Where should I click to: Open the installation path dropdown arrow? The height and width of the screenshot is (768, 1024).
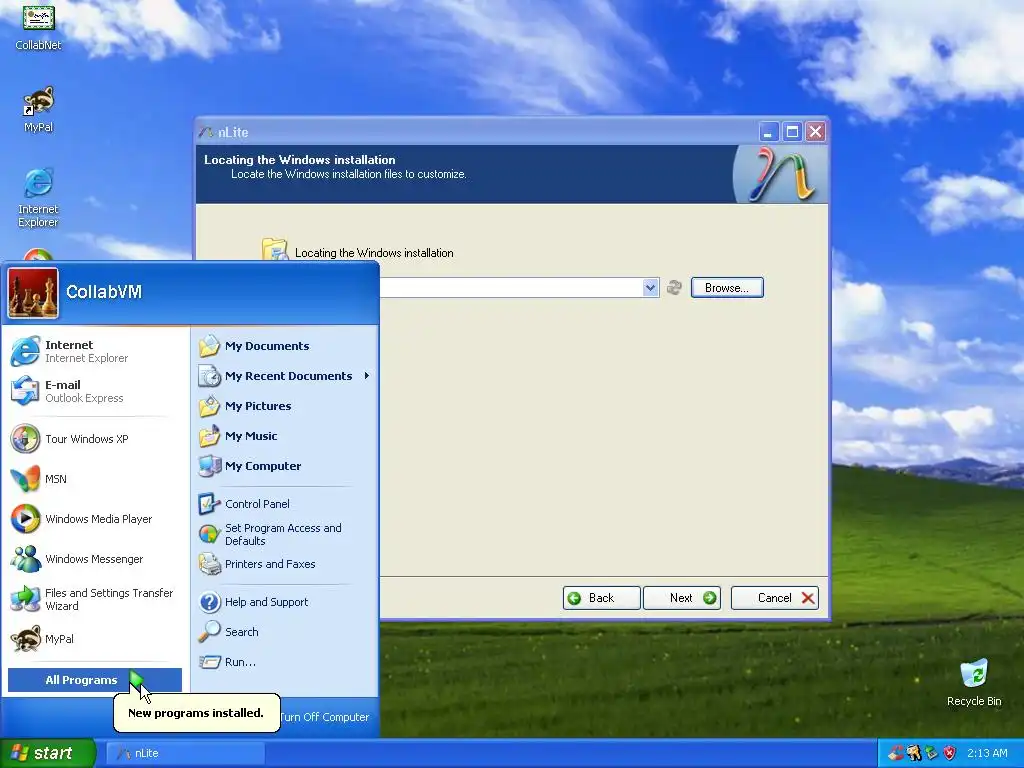pos(650,288)
